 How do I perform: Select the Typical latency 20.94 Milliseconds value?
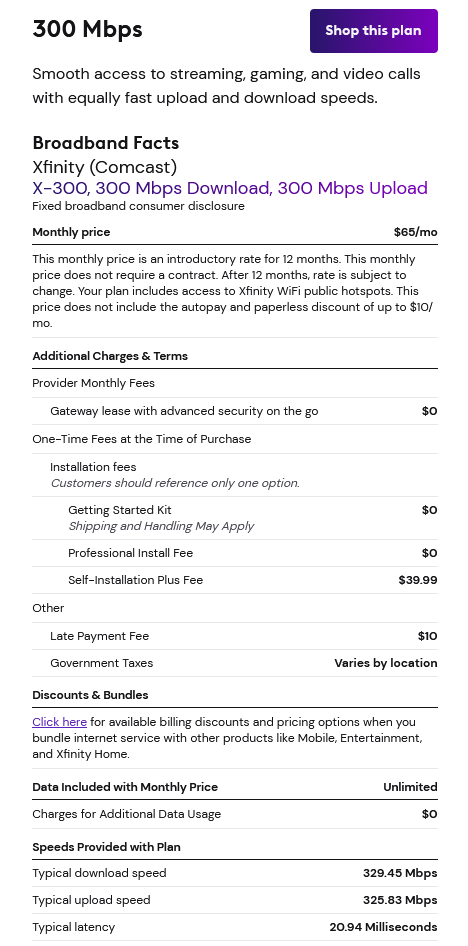[x=383, y=927]
